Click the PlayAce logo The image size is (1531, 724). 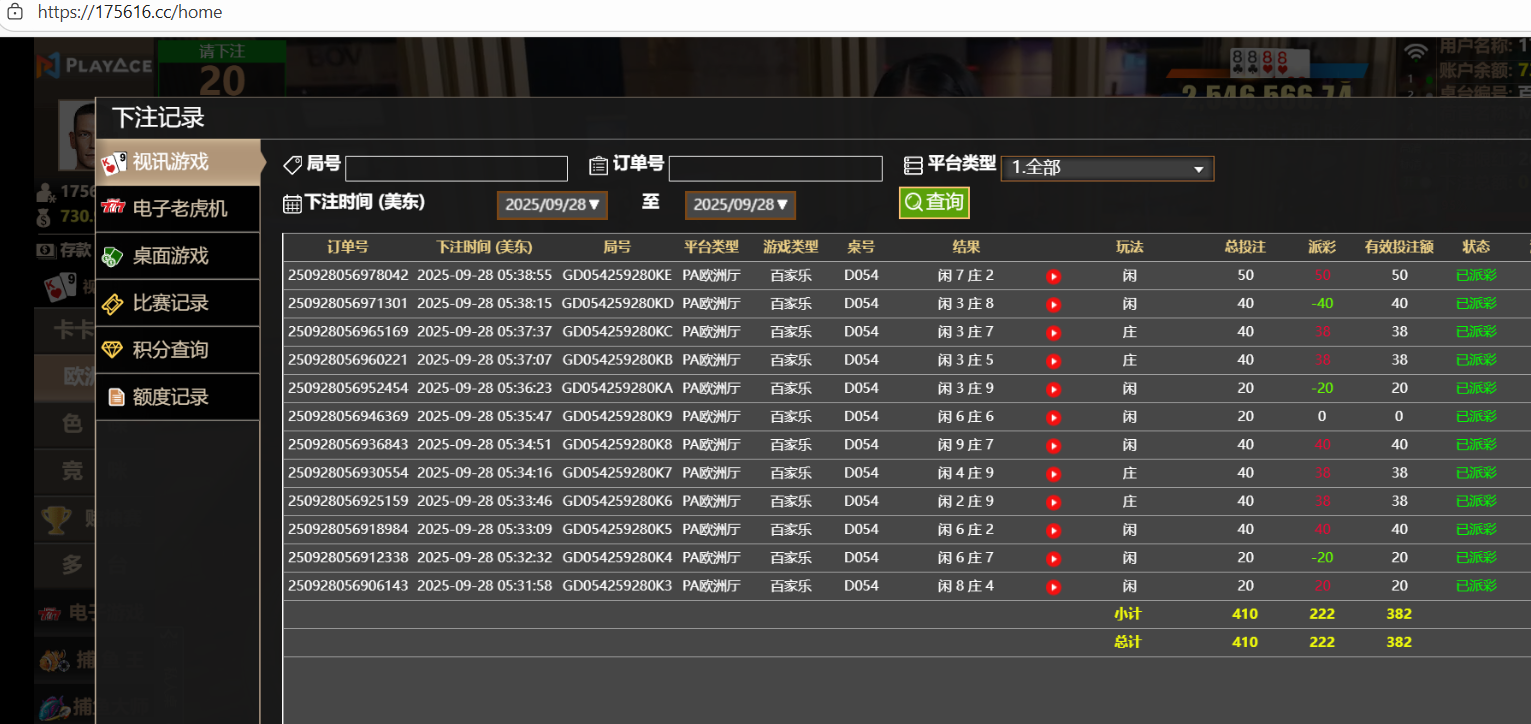(x=94, y=66)
